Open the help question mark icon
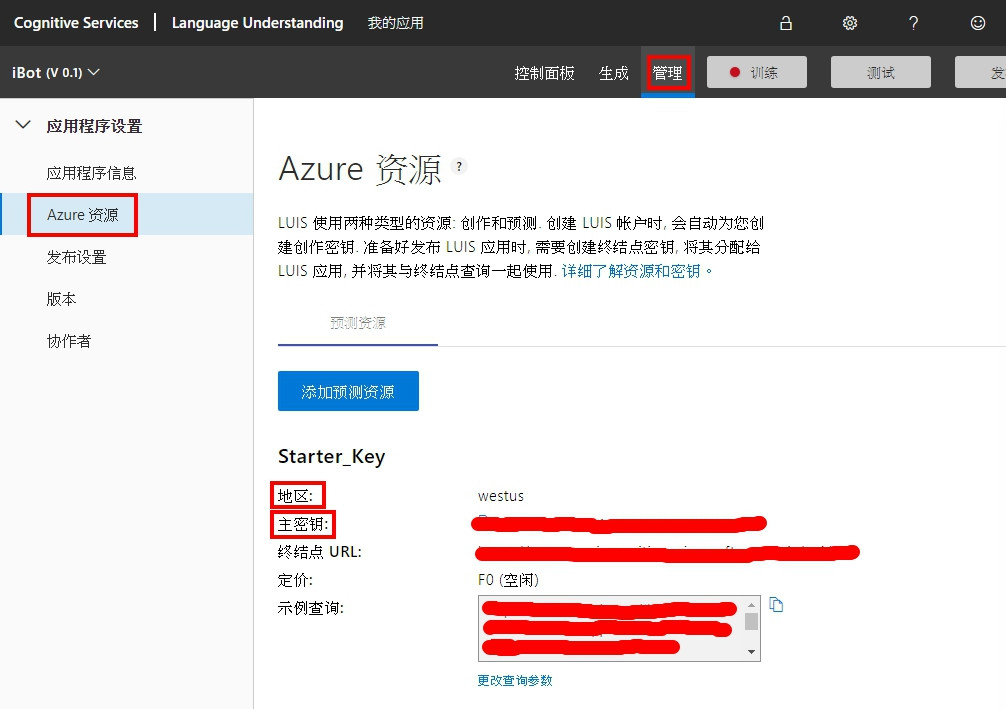1006x709 pixels. pyautogui.click(x=914, y=23)
